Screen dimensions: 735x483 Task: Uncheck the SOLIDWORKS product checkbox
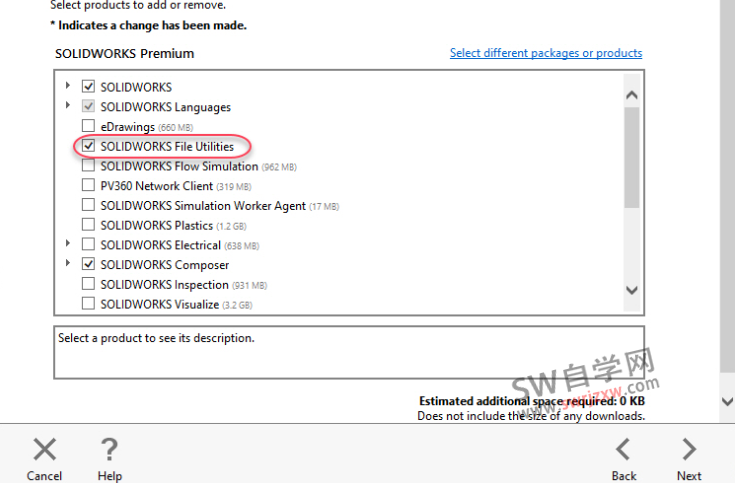pyautogui.click(x=88, y=86)
